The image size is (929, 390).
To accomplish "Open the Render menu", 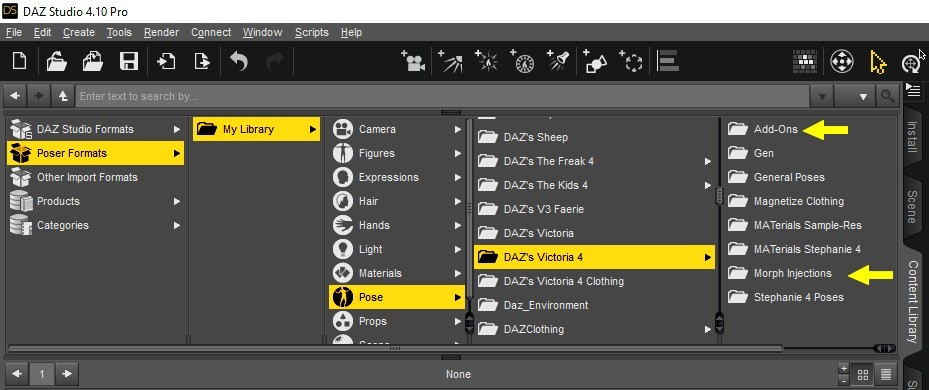I will pyautogui.click(x=161, y=32).
